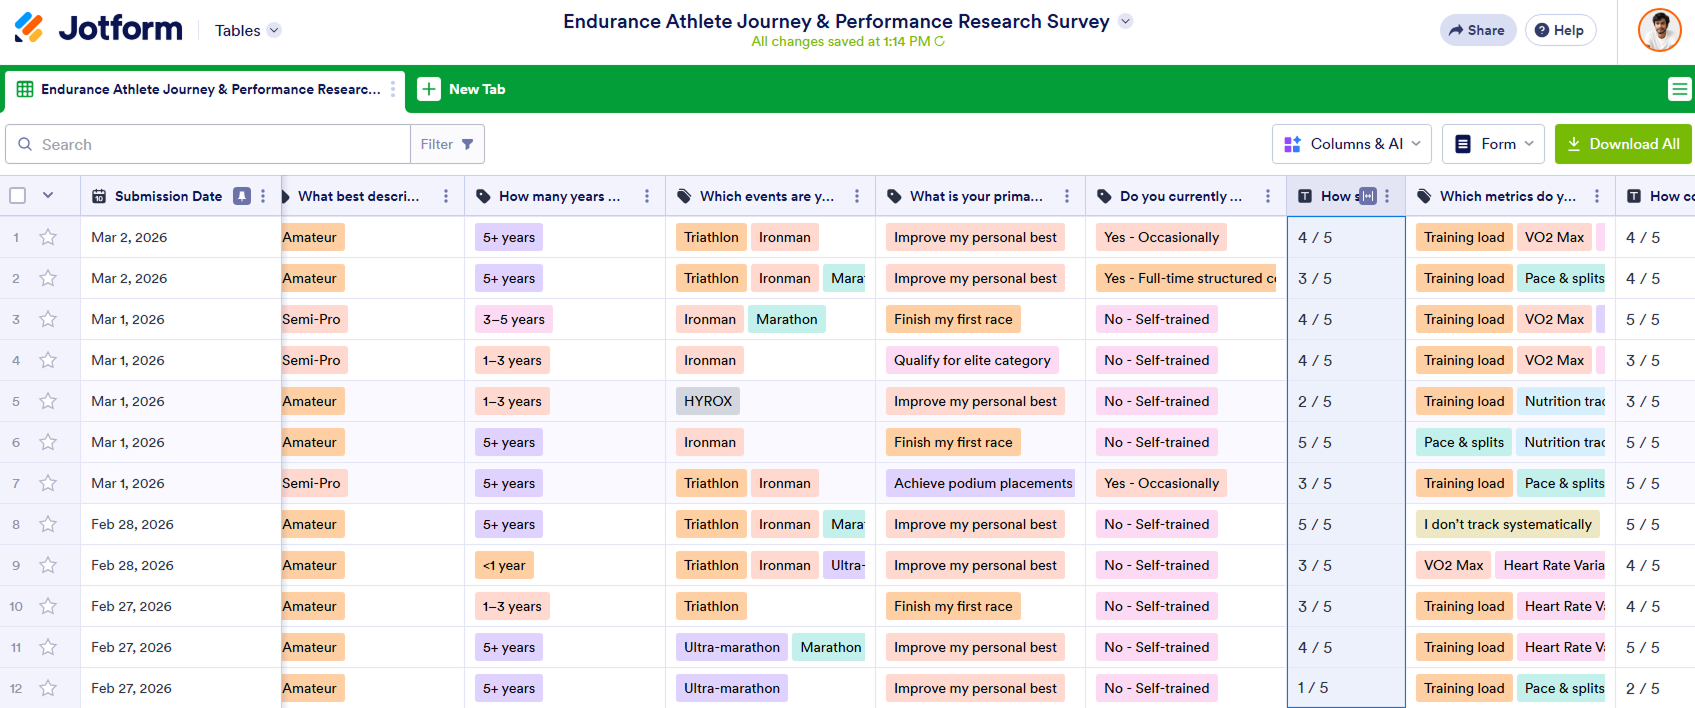Image resolution: width=1695 pixels, height=708 pixels.
Task: Open the Form dropdown
Action: click(x=1495, y=144)
